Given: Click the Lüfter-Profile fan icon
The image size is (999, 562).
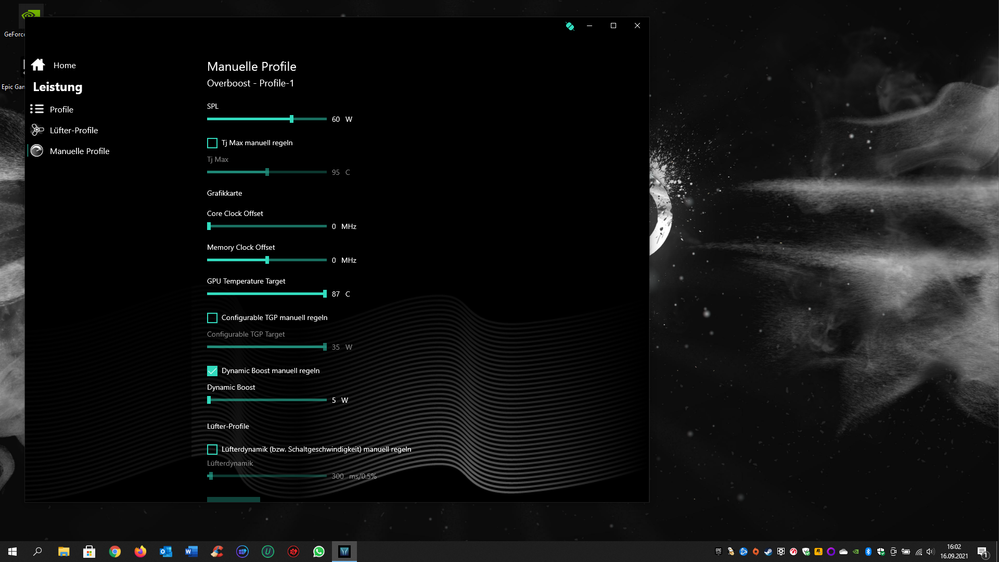Looking at the screenshot, I should tap(37, 130).
